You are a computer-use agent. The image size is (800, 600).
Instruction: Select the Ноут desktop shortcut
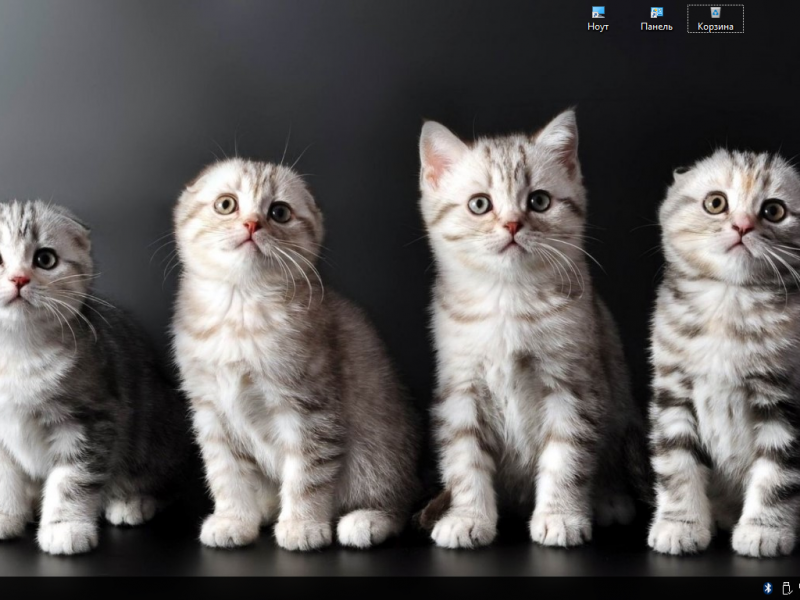click(x=597, y=18)
